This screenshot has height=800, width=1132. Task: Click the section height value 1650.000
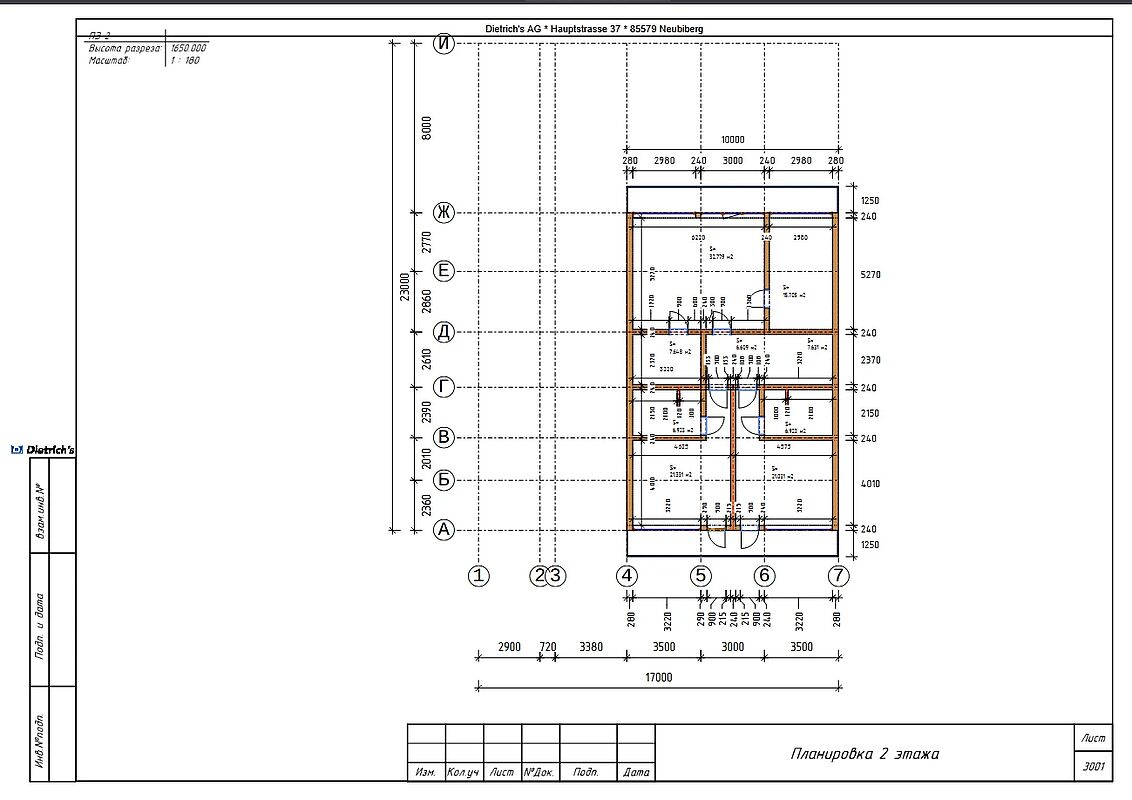[x=188, y=48]
